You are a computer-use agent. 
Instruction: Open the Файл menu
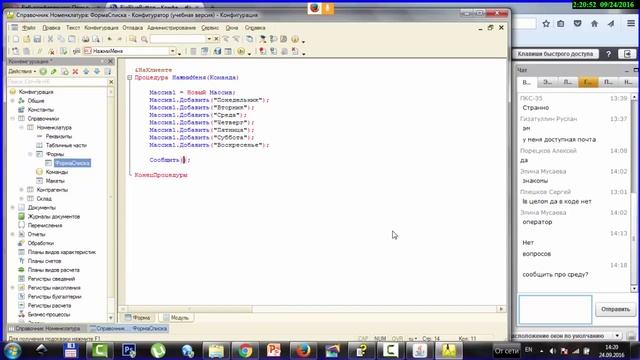(x=29, y=28)
